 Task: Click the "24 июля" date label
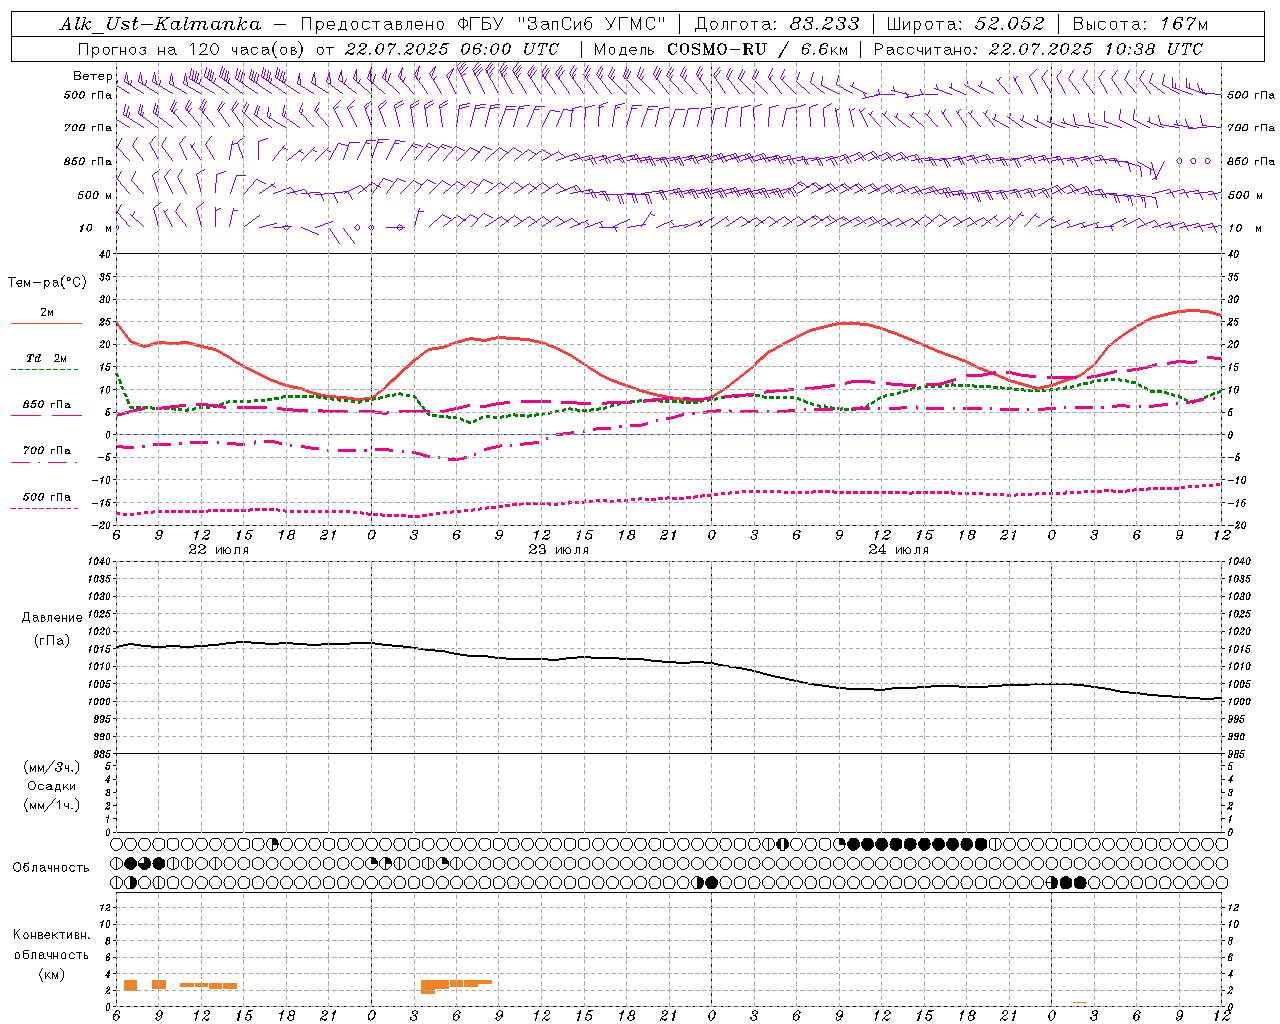898,550
